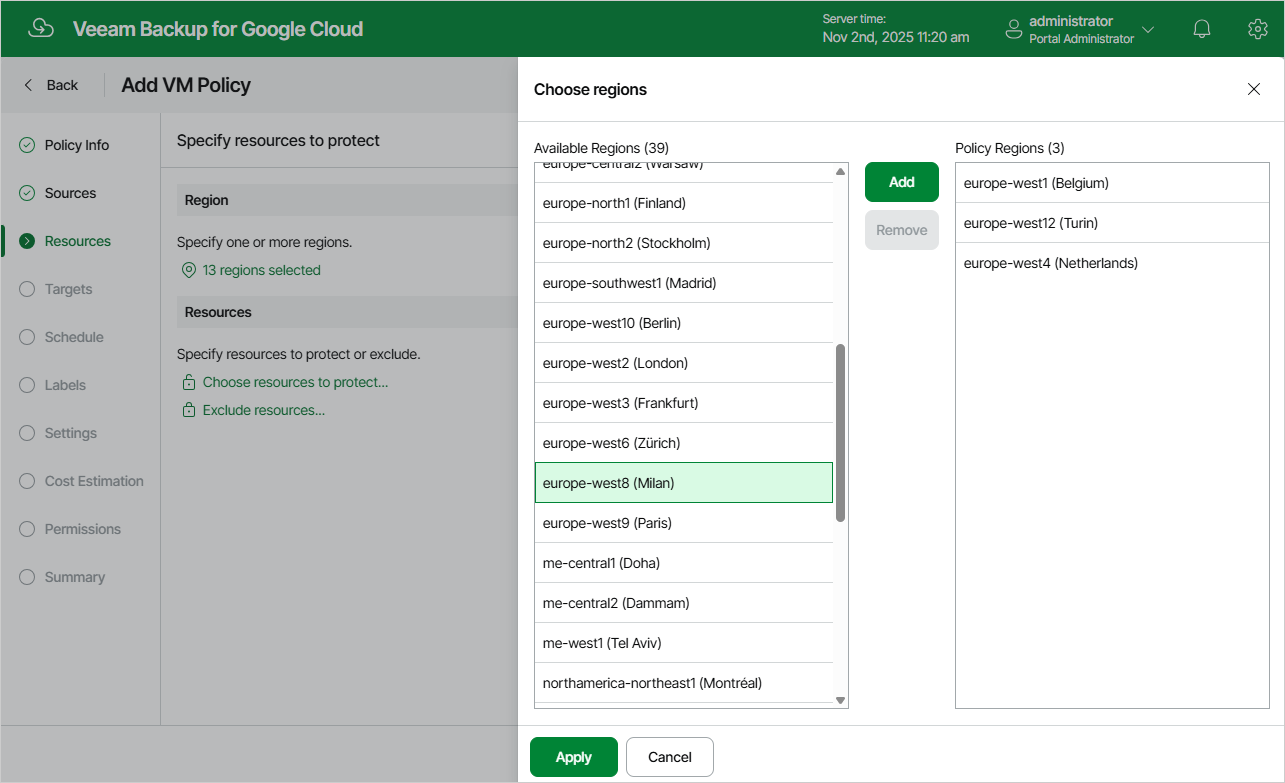
Task: Click the Policy Info completed checkmark icon
Action: [27, 145]
